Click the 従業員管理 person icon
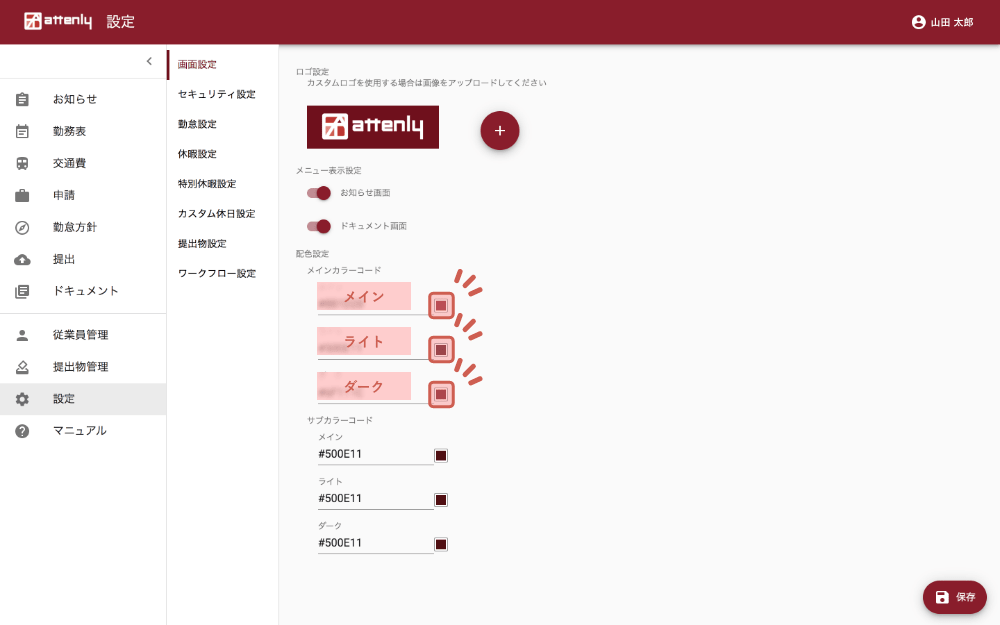 (22, 335)
